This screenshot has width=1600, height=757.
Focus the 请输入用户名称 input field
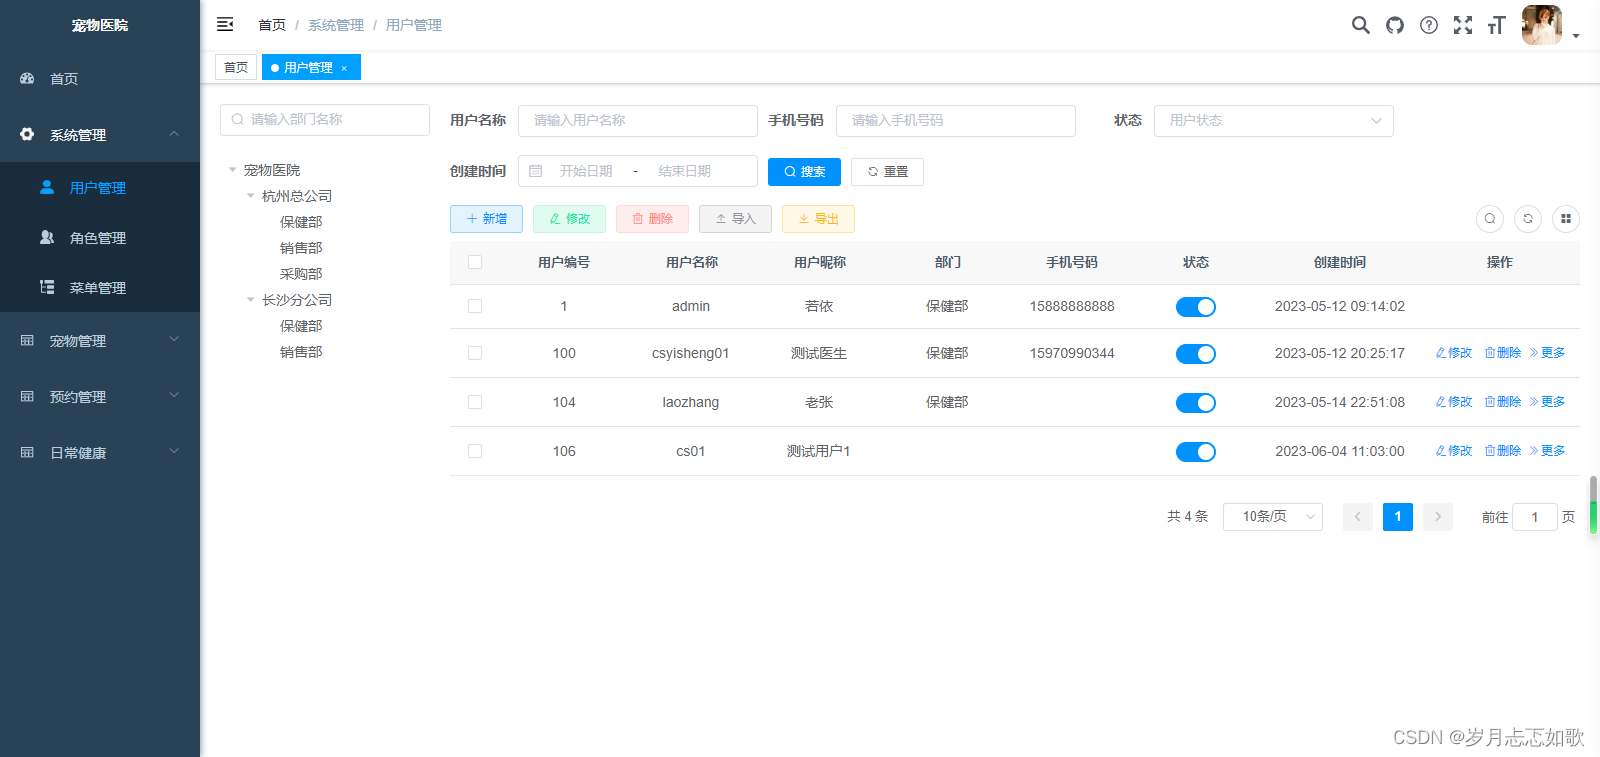638,120
